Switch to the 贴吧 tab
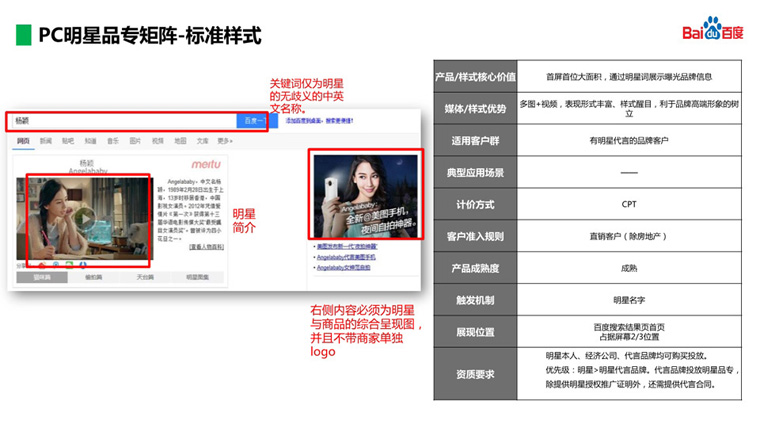Screen dimensions: 760x428 coord(68,141)
